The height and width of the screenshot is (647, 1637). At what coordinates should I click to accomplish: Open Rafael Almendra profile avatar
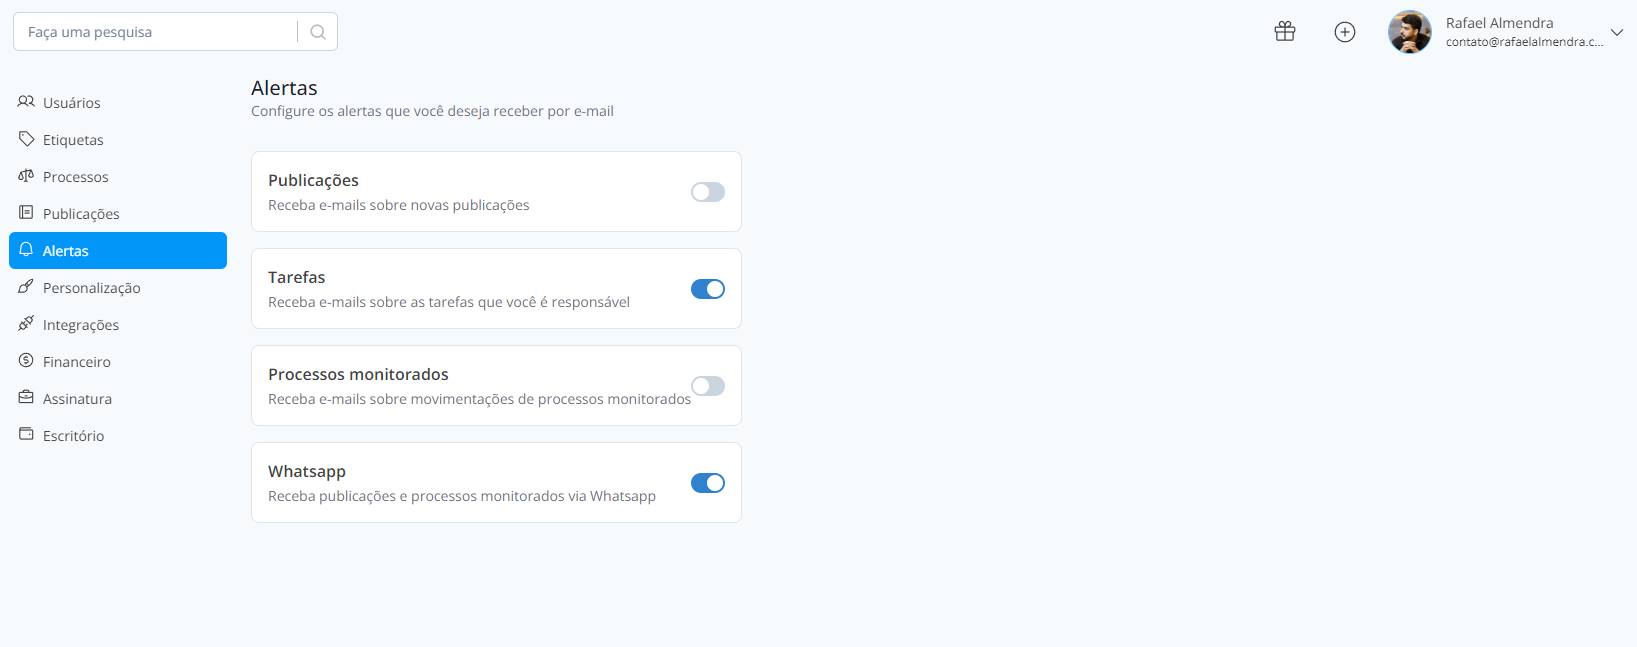pyautogui.click(x=1410, y=32)
